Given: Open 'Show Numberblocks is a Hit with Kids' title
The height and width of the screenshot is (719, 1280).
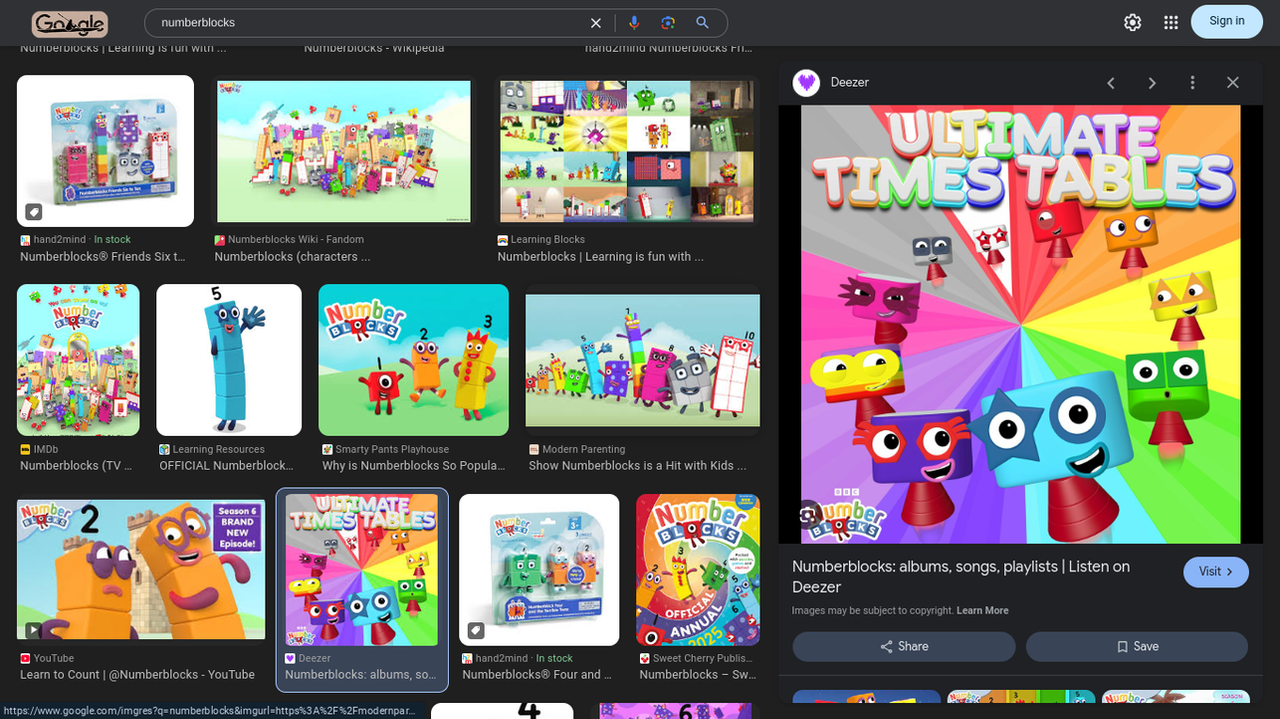Looking at the screenshot, I should [638, 466].
